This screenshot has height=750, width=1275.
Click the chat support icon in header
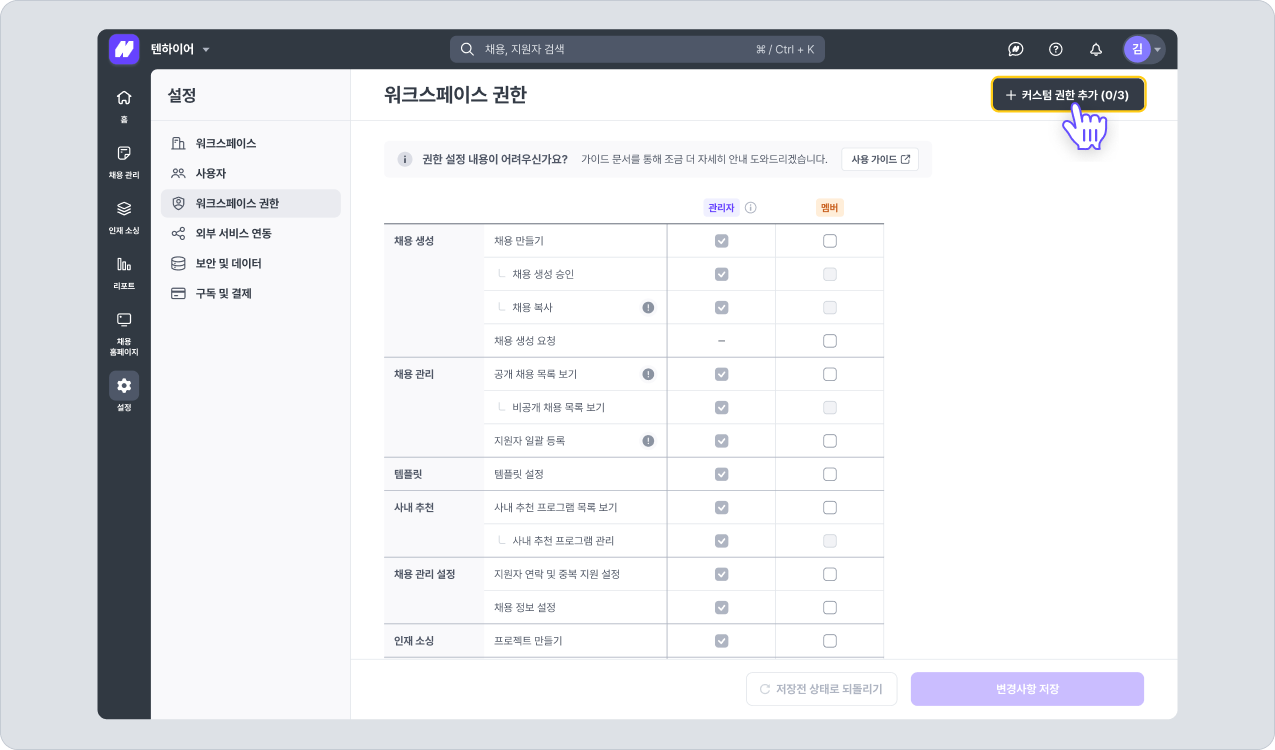point(1015,49)
